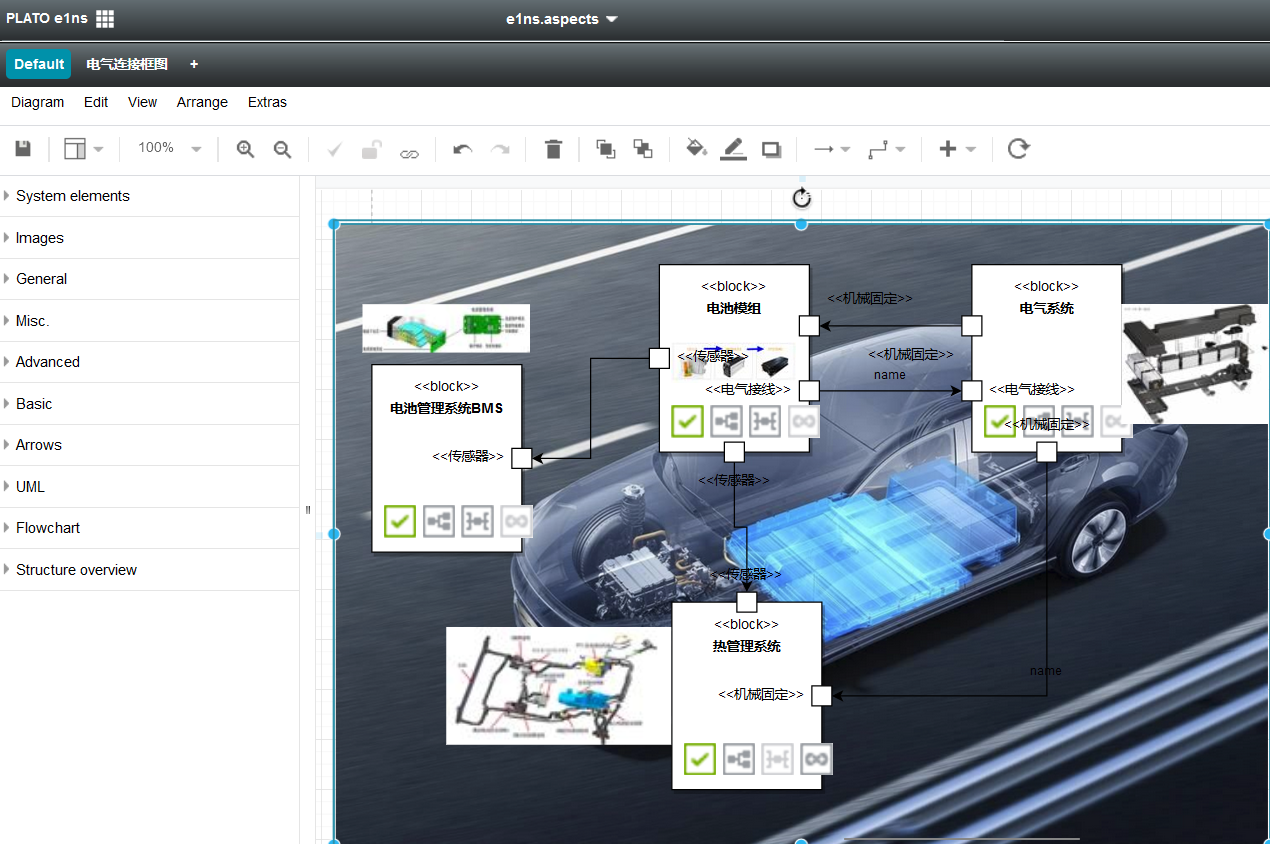Toggle green checkmark on 热管理系统 block

coord(700,759)
